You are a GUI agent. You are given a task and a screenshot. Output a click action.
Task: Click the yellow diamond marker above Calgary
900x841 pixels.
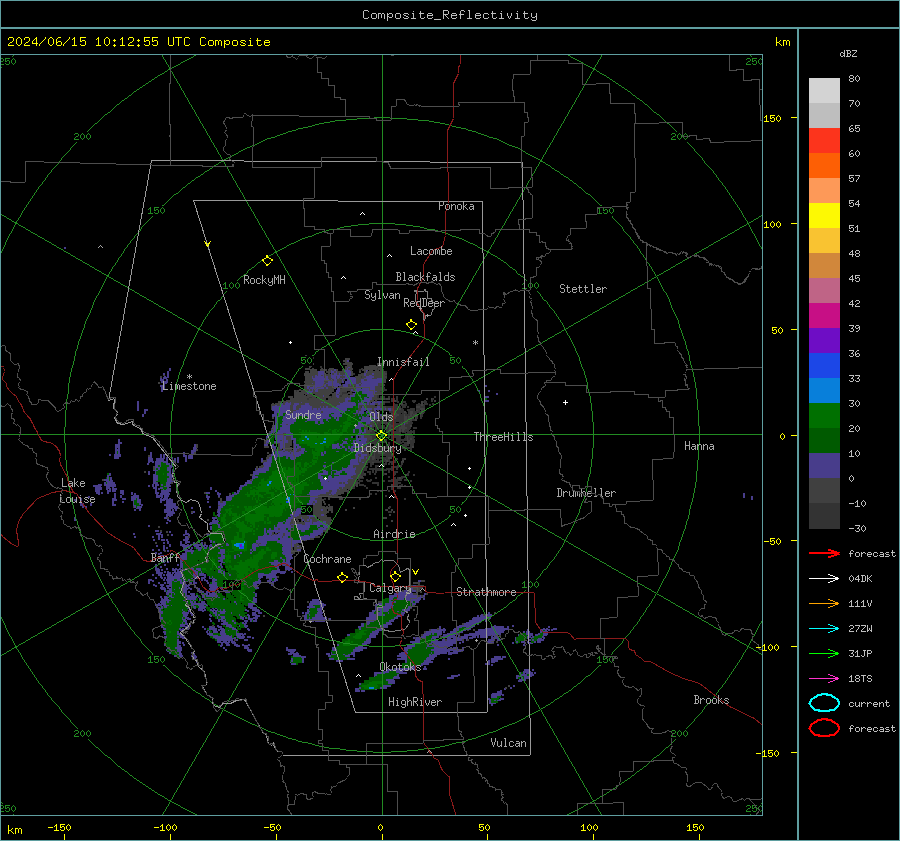pyautogui.click(x=395, y=576)
